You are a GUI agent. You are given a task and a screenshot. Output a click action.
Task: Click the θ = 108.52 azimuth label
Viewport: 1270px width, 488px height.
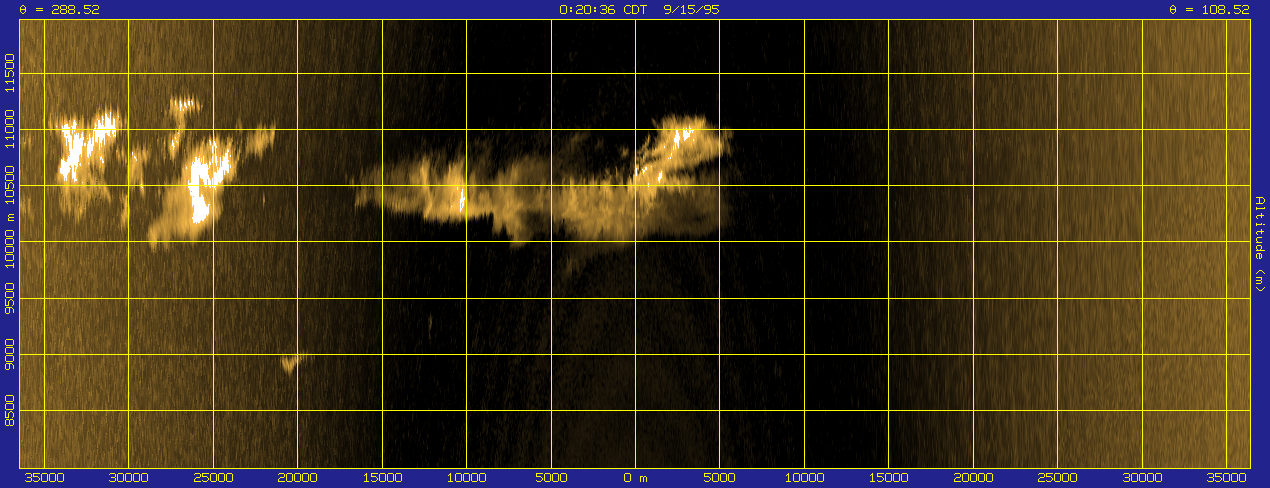(x=1210, y=9)
